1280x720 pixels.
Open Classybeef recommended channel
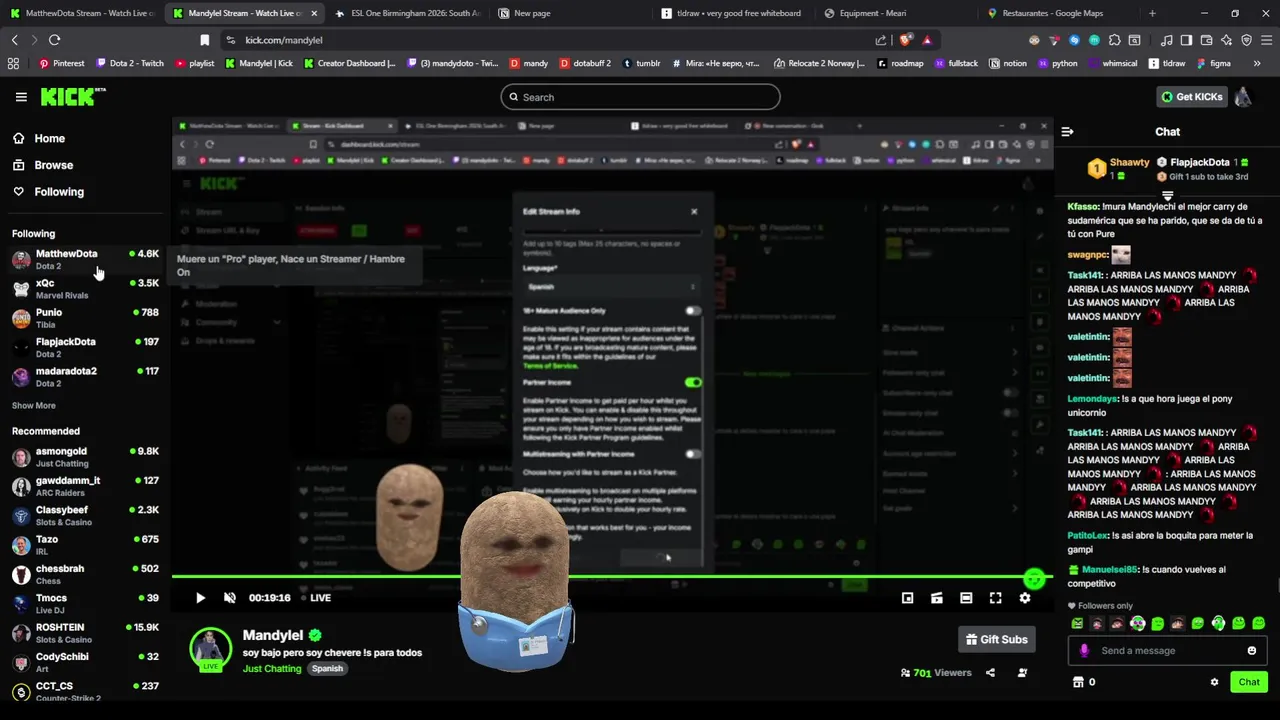(85, 516)
